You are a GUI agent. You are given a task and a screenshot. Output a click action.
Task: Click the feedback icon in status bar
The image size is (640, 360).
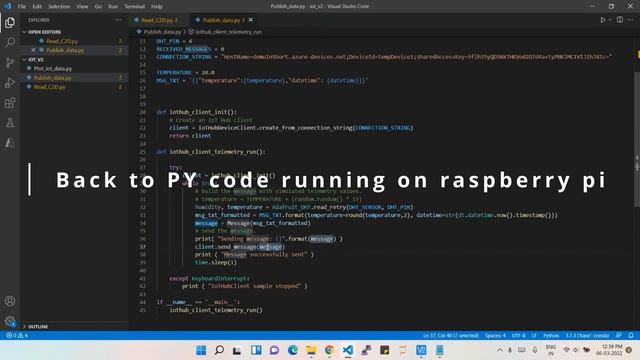[619, 336]
